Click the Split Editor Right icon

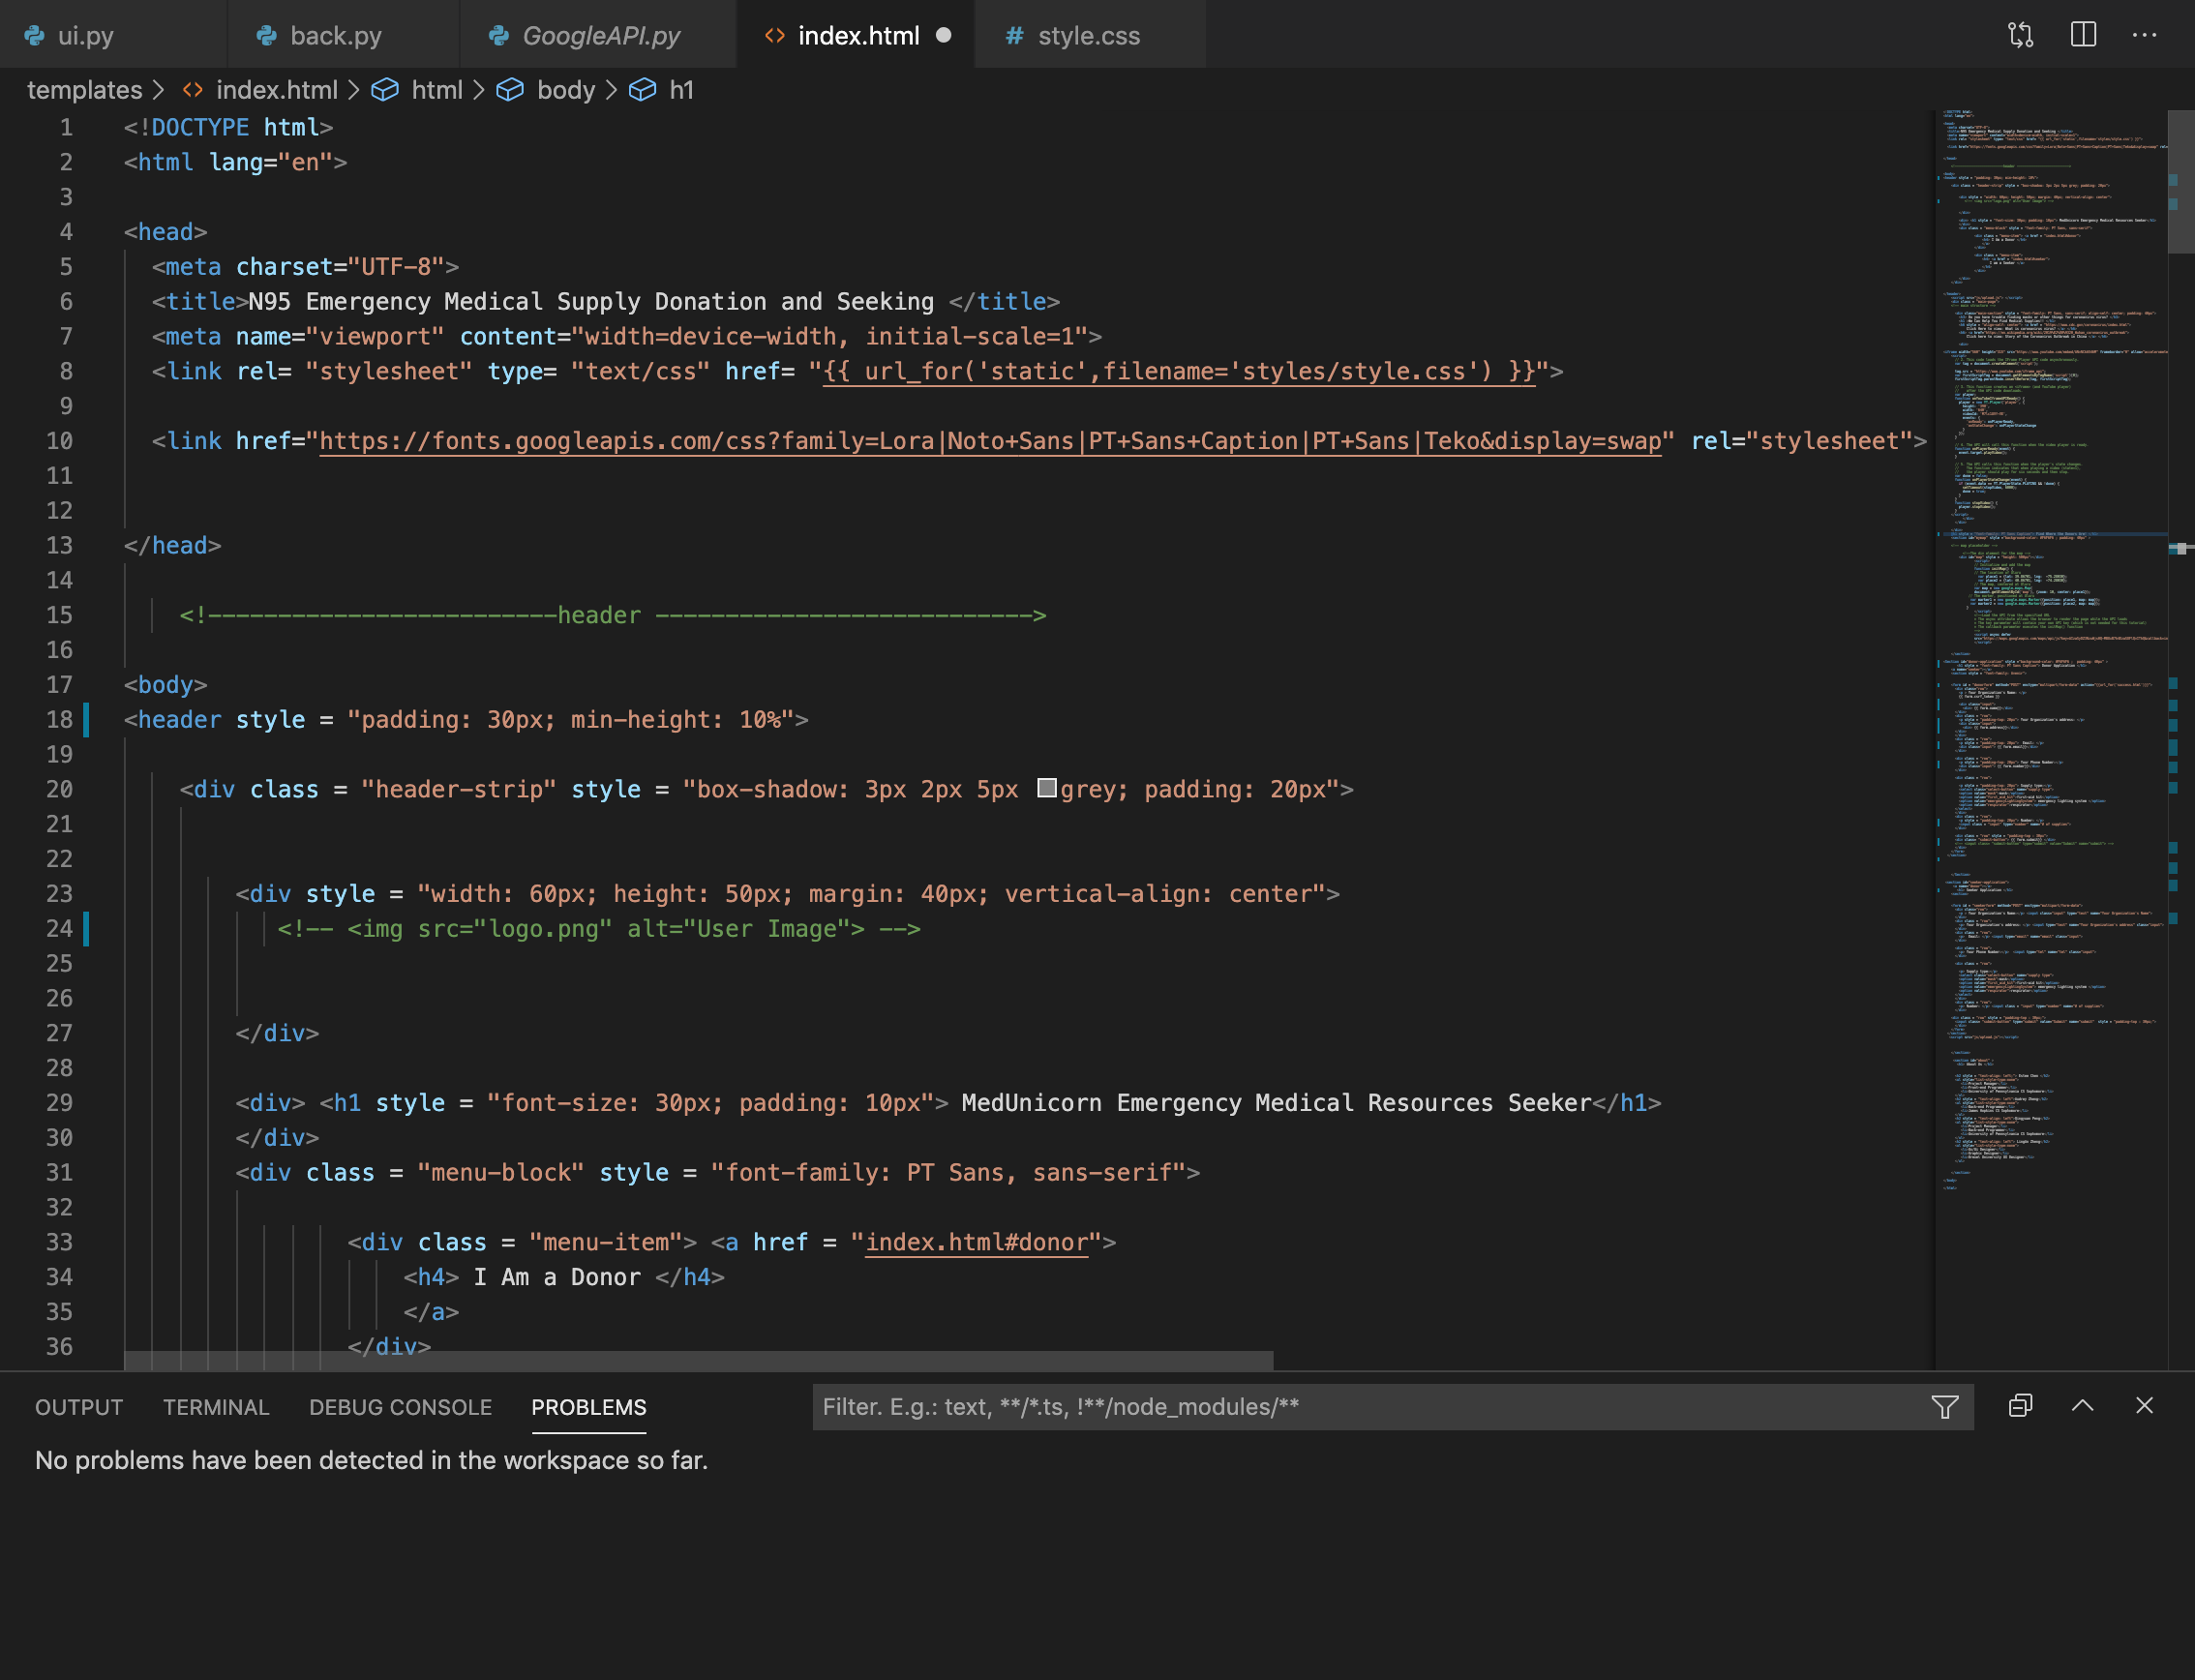(x=2083, y=36)
